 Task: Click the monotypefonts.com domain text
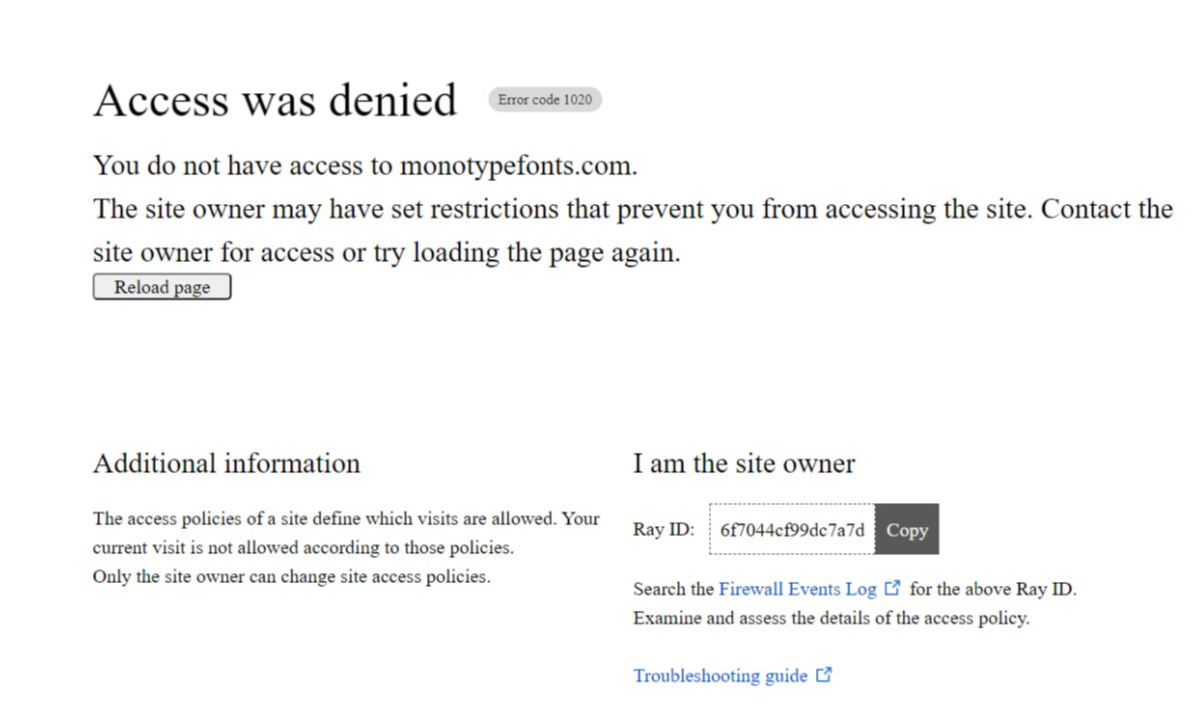point(518,166)
